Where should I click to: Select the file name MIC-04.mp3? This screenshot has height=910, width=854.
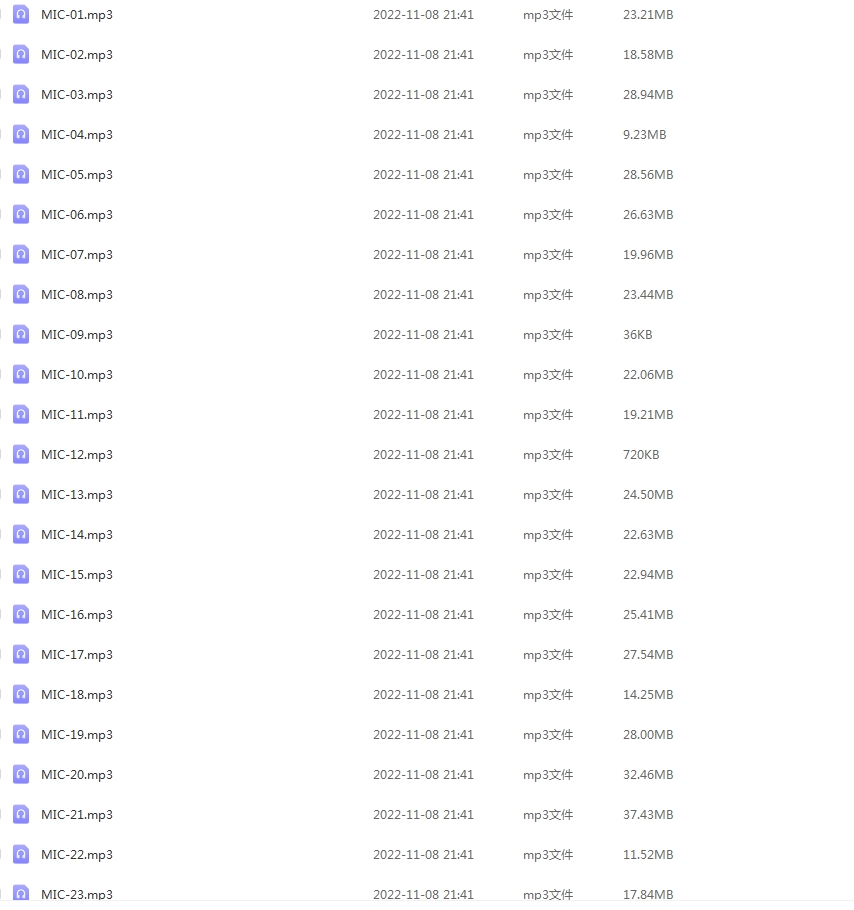pyautogui.click(x=77, y=135)
